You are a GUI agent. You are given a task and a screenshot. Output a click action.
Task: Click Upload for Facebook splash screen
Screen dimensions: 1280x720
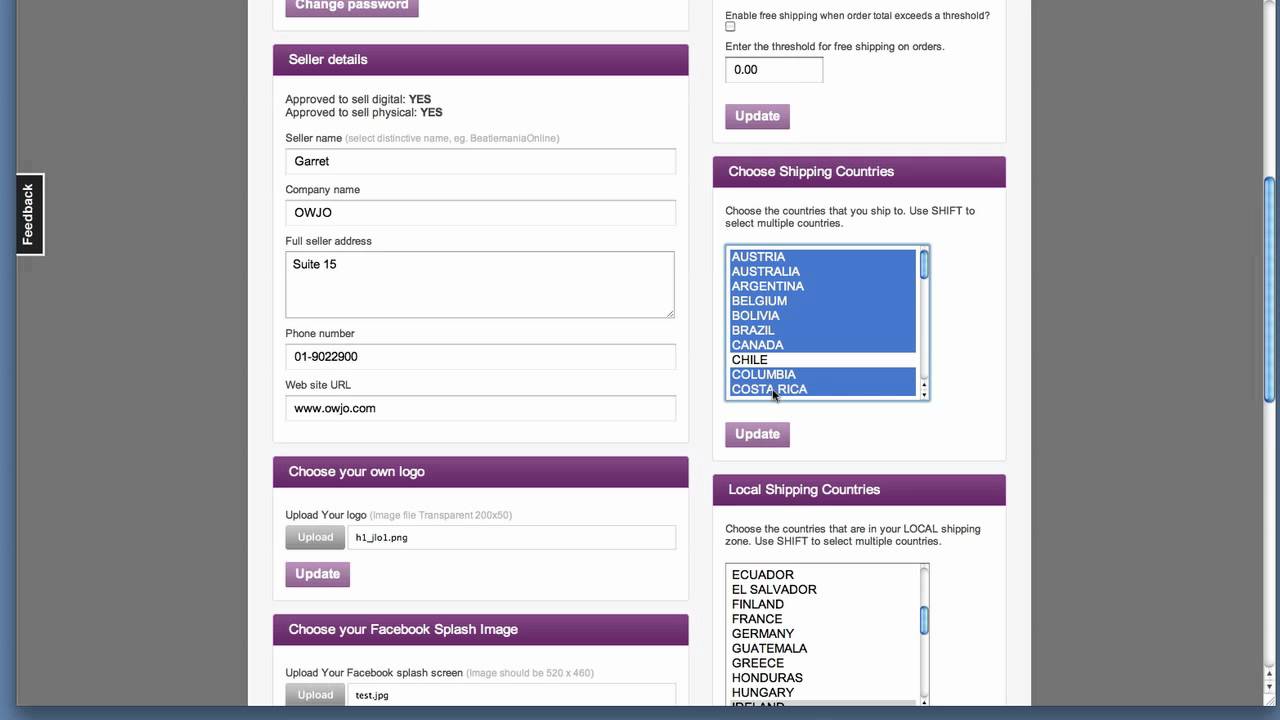point(315,695)
